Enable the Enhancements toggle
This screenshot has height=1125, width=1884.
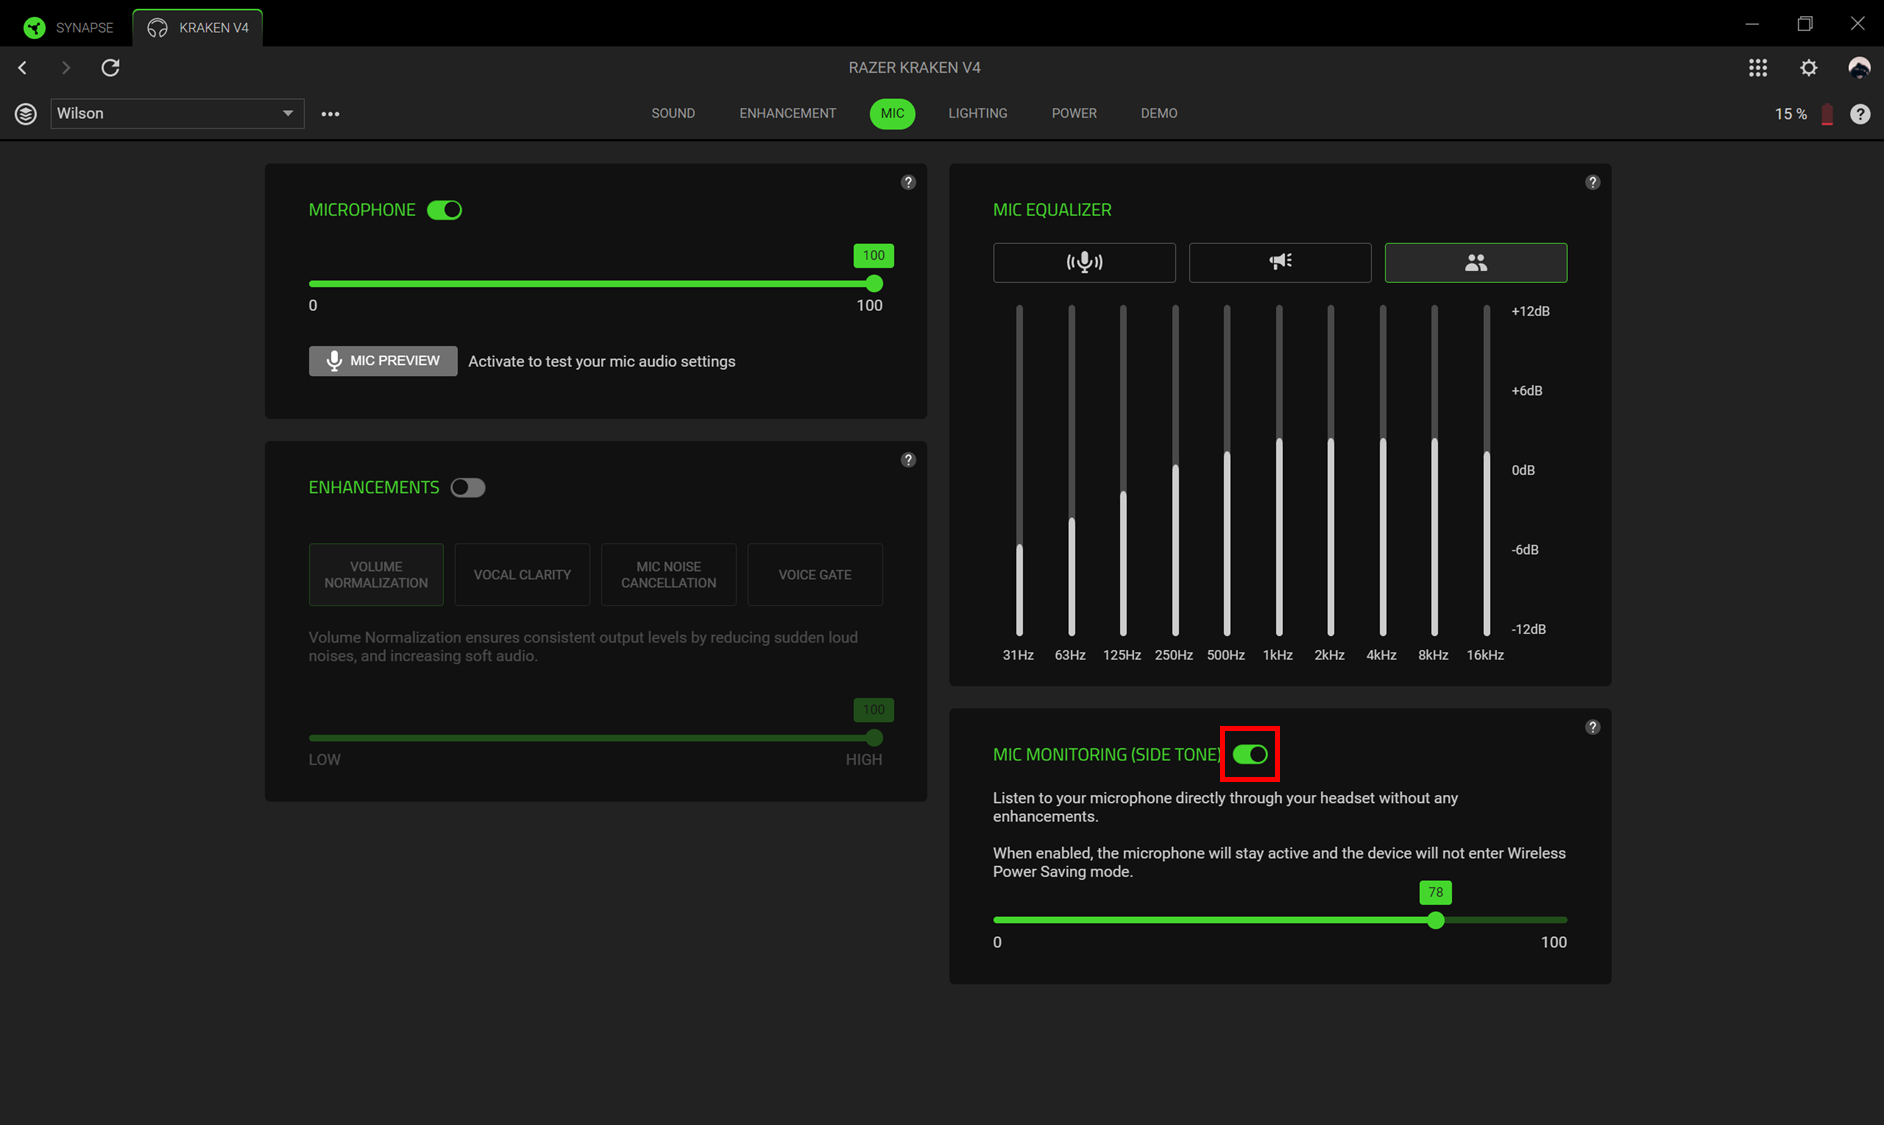tap(467, 488)
